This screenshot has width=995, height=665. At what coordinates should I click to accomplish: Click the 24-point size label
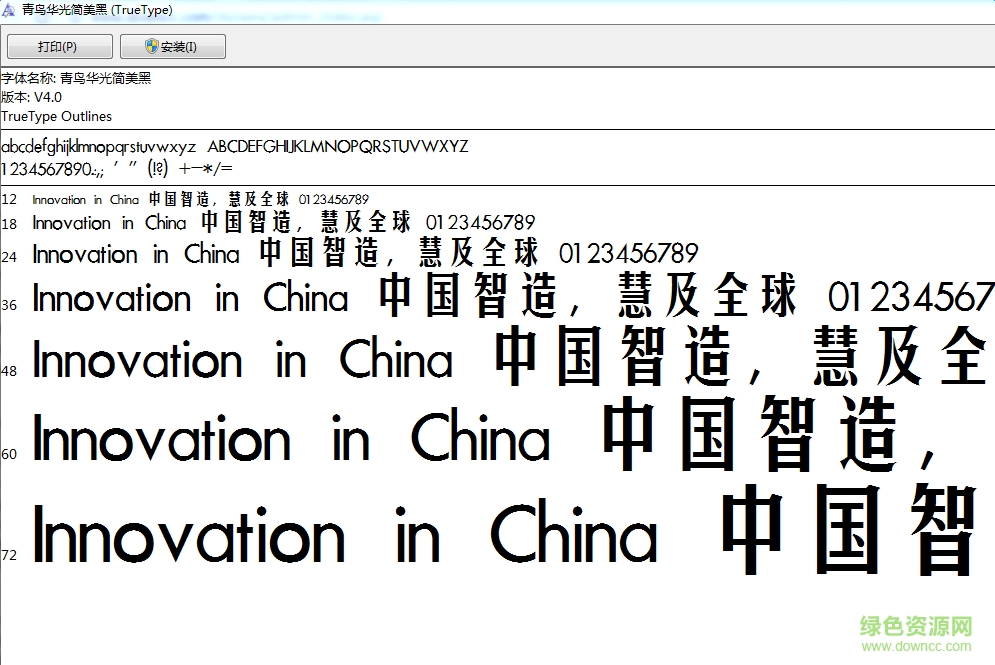tap(9, 257)
